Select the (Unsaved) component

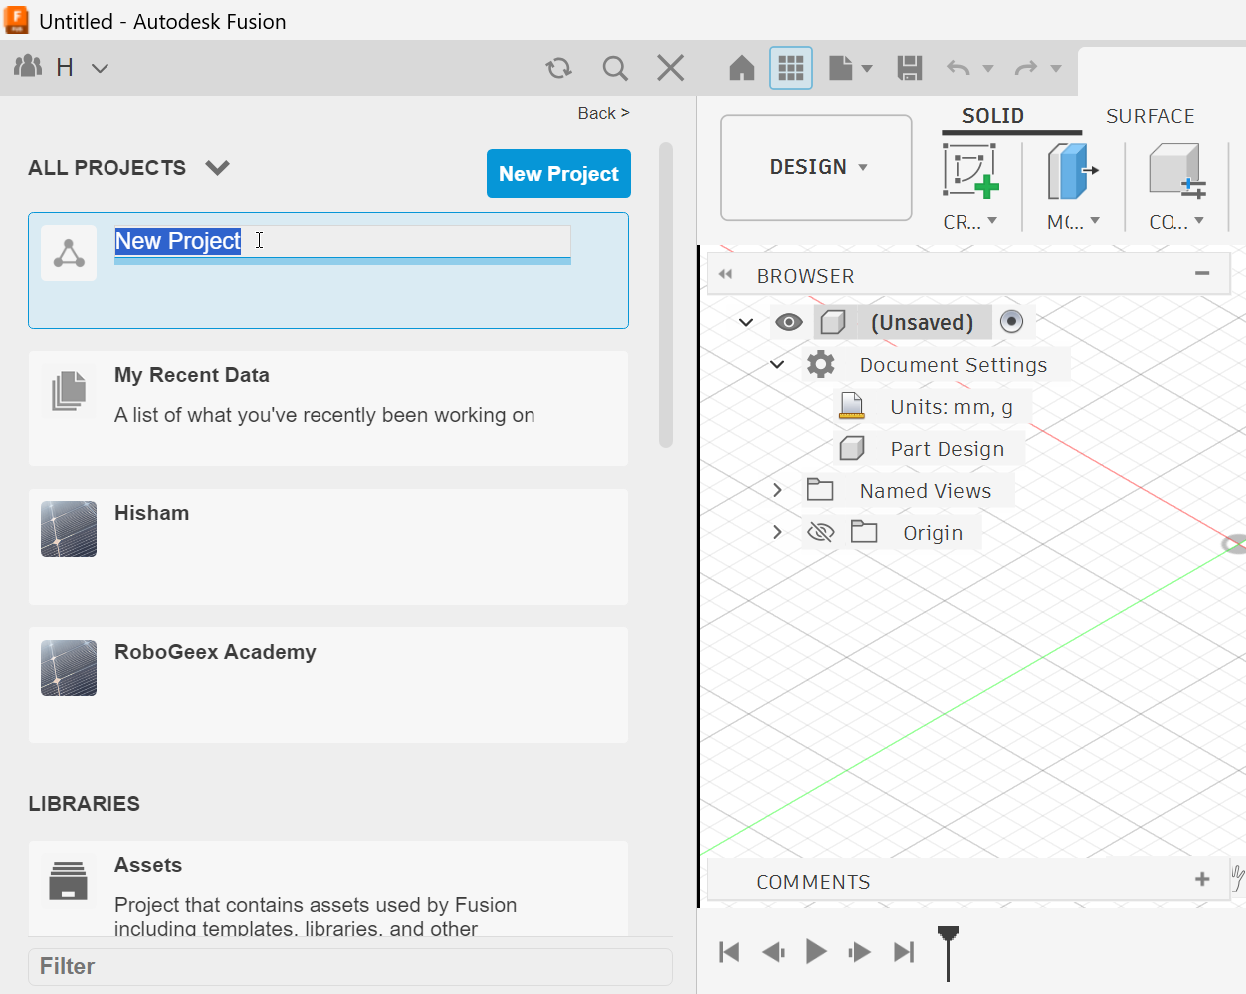[921, 322]
